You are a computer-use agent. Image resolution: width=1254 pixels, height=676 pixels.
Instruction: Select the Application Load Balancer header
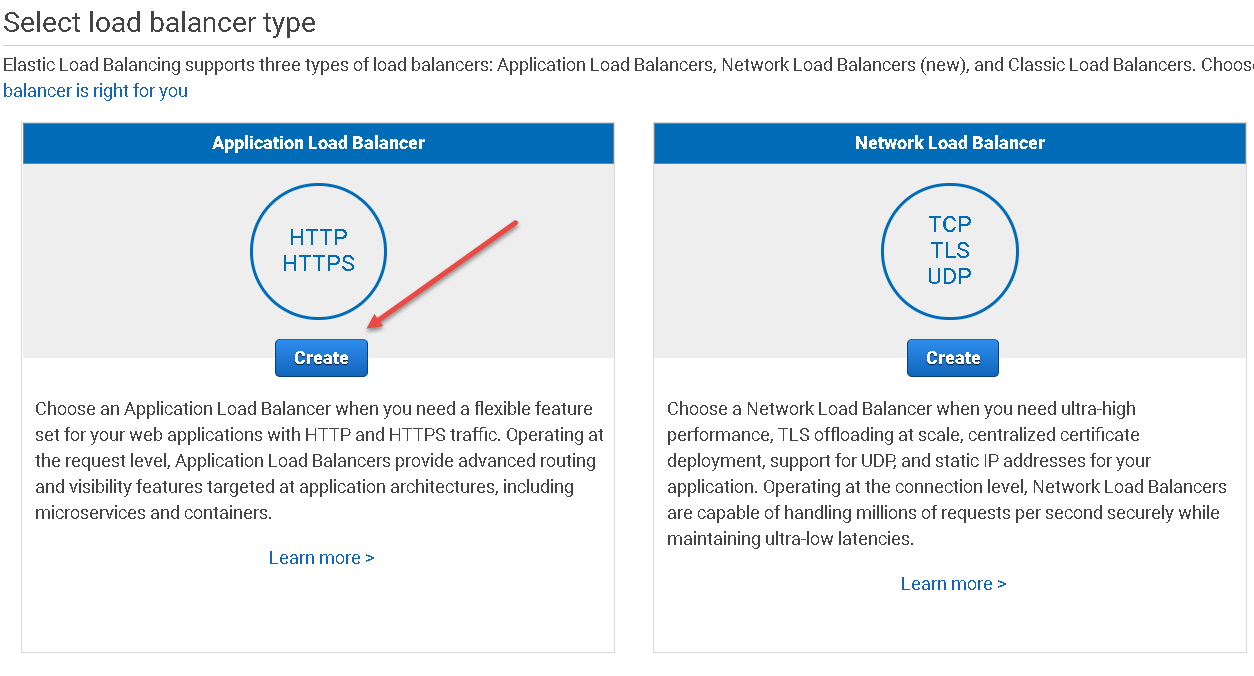click(318, 143)
